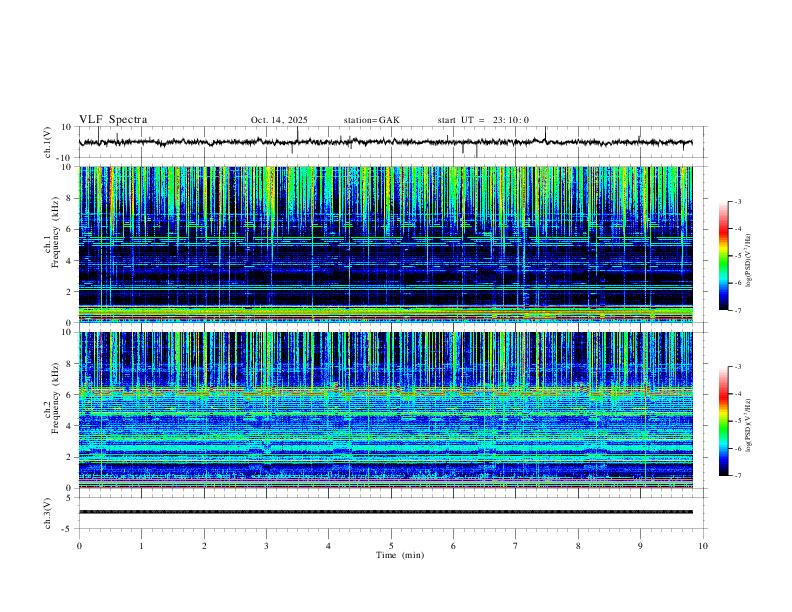The height and width of the screenshot is (612, 792).
Task: Click the 'ch.3(V)' axis label
Action: tap(48, 513)
